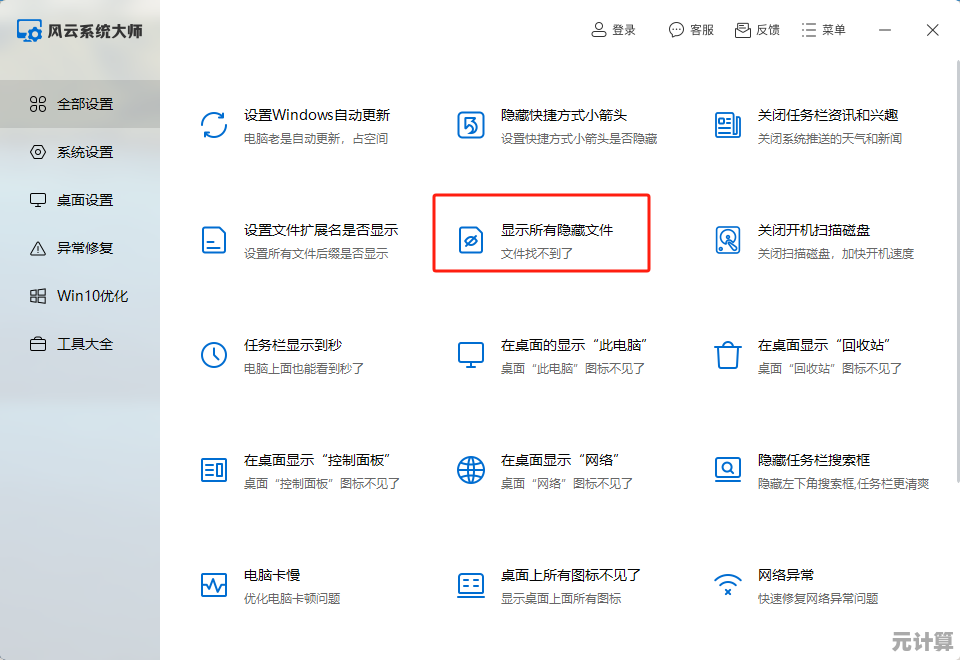
Task: Click the show hidden files eye icon
Action: click(x=470, y=240)
